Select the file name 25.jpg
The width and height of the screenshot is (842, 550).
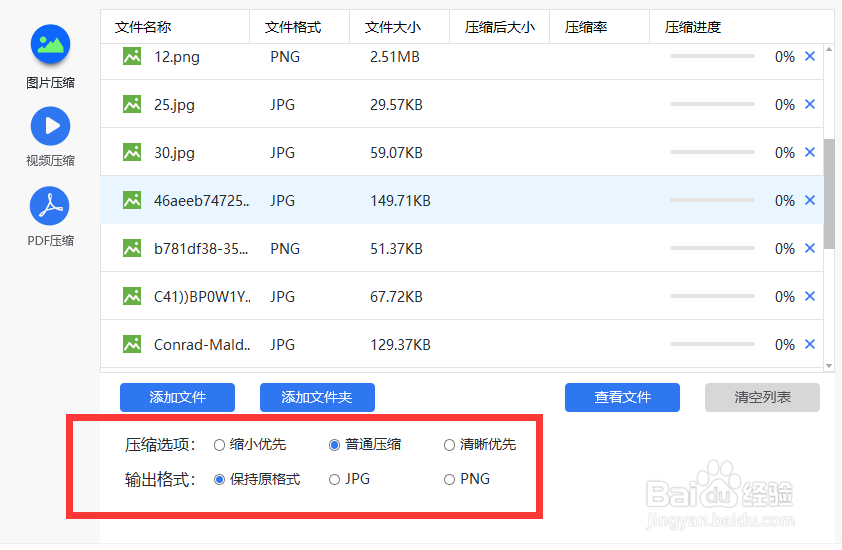(x=174, y=105)
